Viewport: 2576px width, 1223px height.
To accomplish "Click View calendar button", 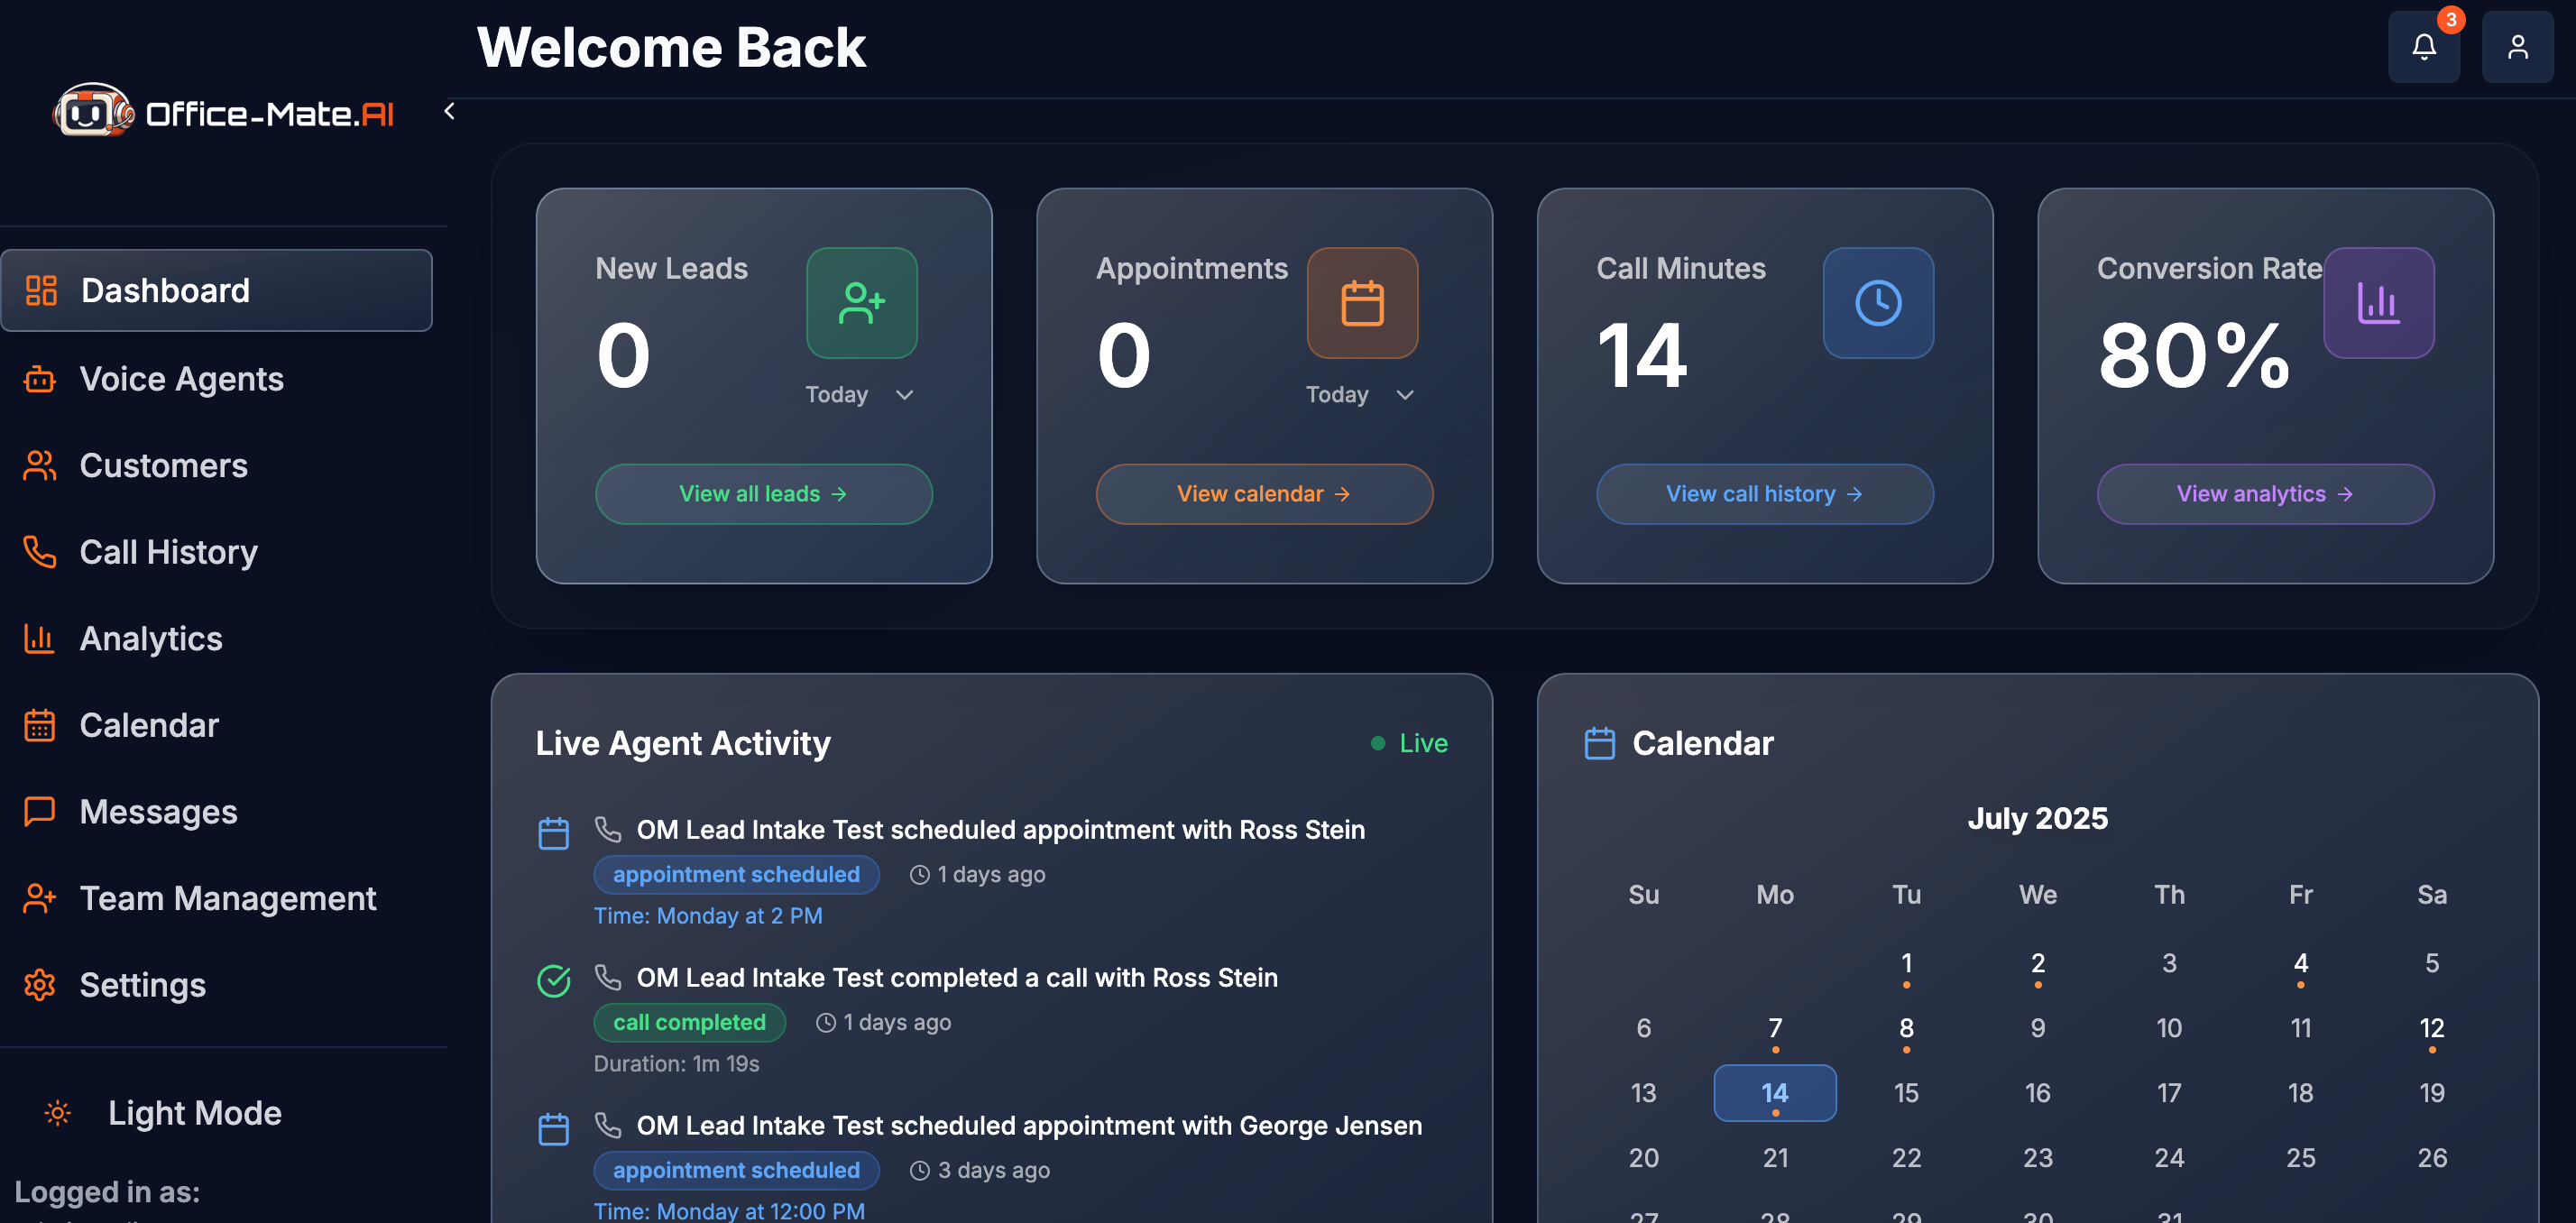I will (1264, 494).
